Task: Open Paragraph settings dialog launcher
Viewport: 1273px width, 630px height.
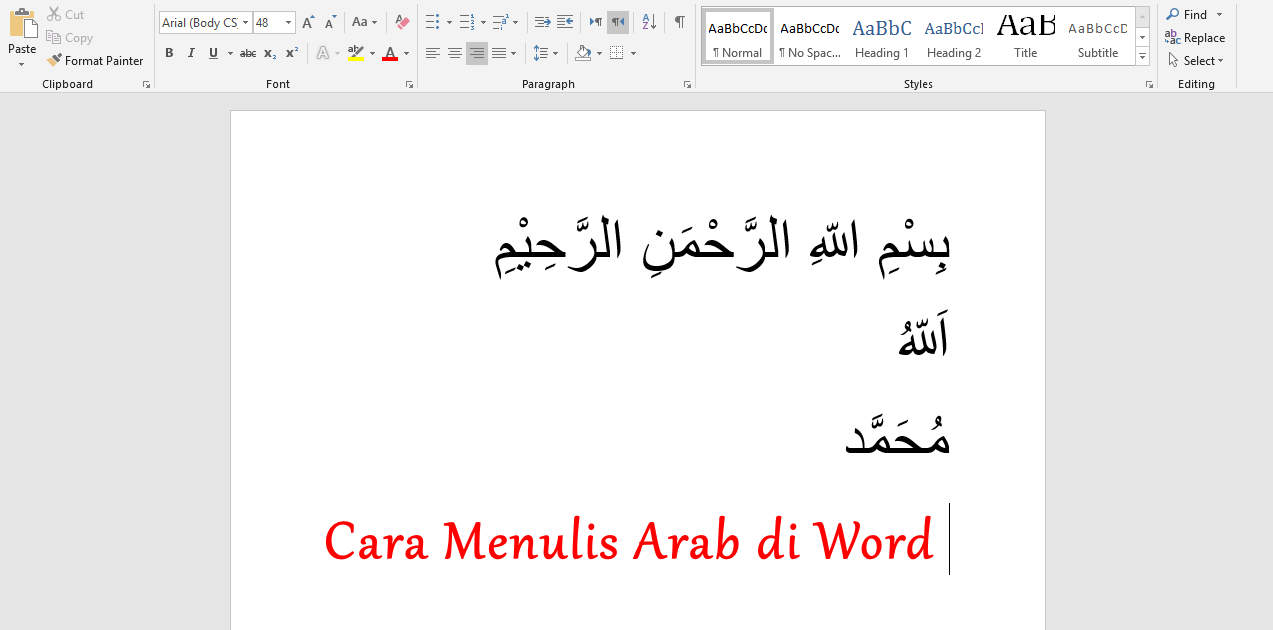Action: click(687, 85)
